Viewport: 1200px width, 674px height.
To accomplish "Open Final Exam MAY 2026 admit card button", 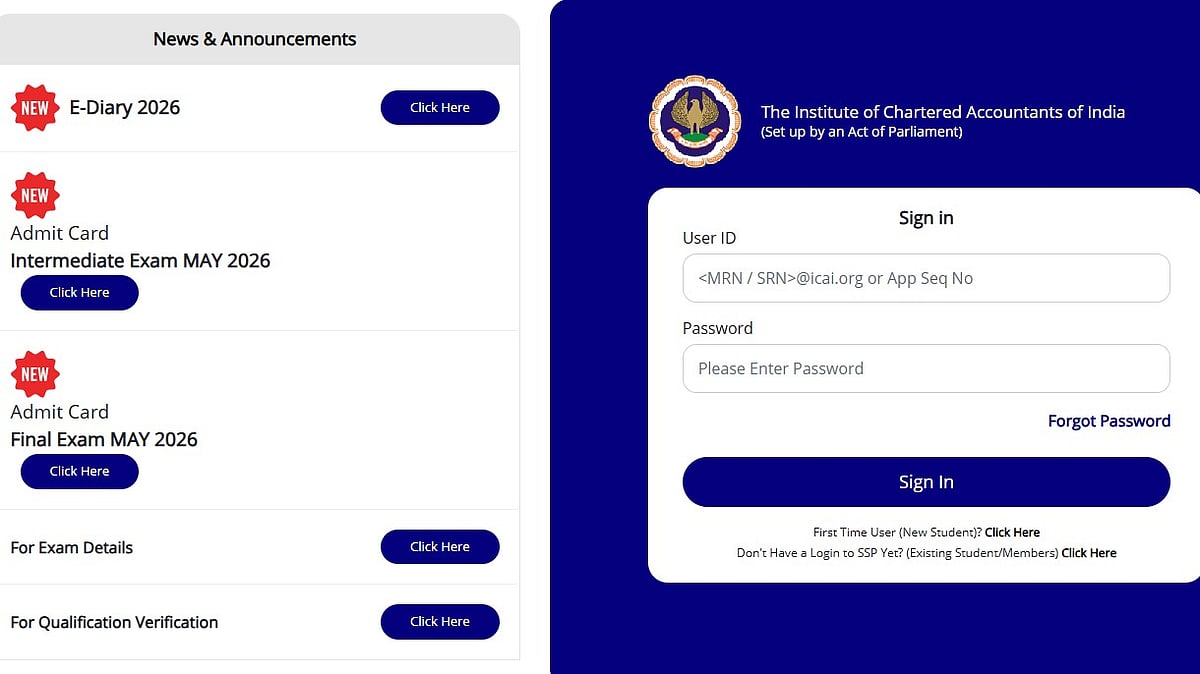I will 80,472.
